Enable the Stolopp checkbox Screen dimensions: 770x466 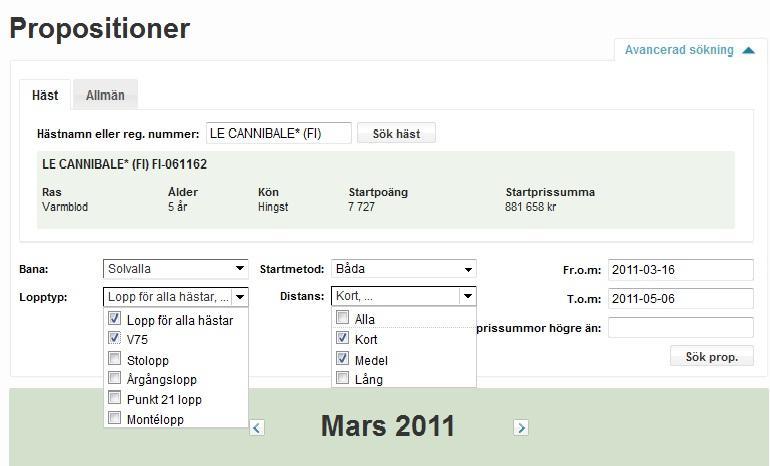click(x=114, y=358)
